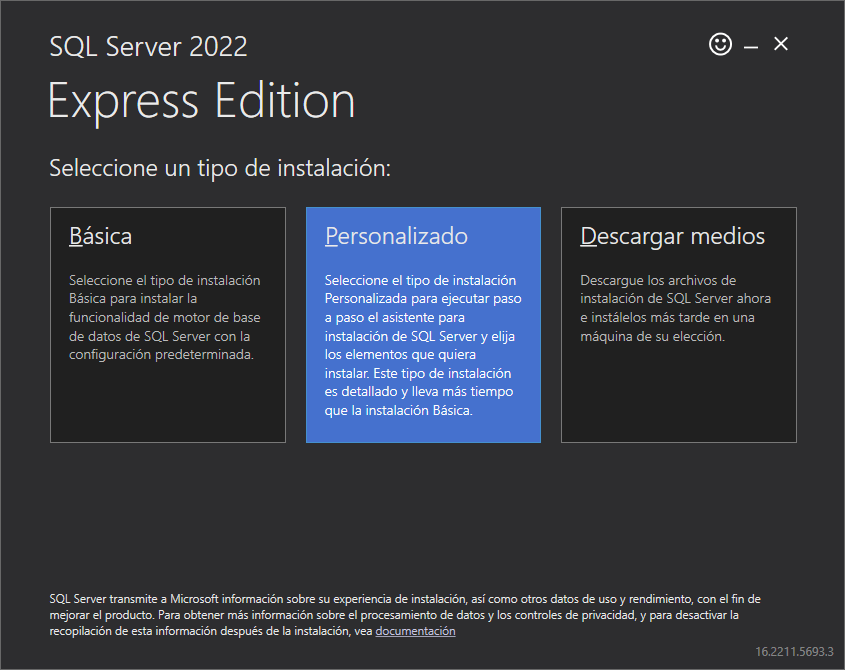Select the Personalizado installation tile
845x670 pixels.
click(x=423, y=325)
